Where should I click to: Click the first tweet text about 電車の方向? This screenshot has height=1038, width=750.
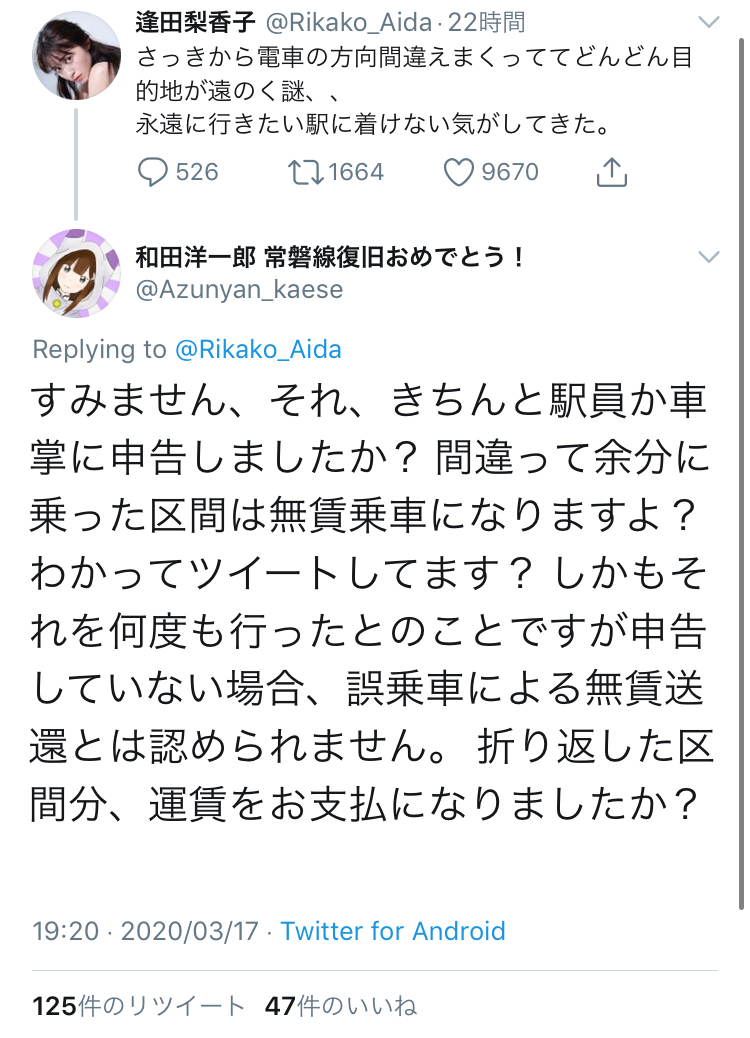point(414,91)
